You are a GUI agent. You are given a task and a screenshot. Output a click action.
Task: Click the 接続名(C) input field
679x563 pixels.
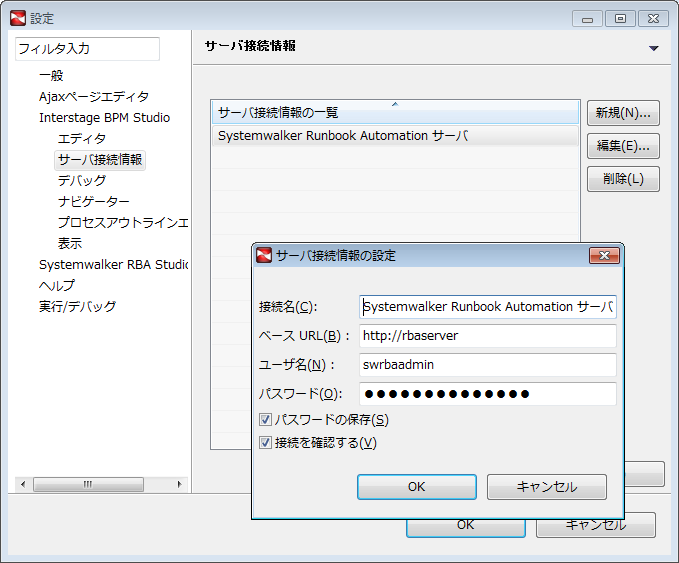pyautogui.click(x=488, y=307)
